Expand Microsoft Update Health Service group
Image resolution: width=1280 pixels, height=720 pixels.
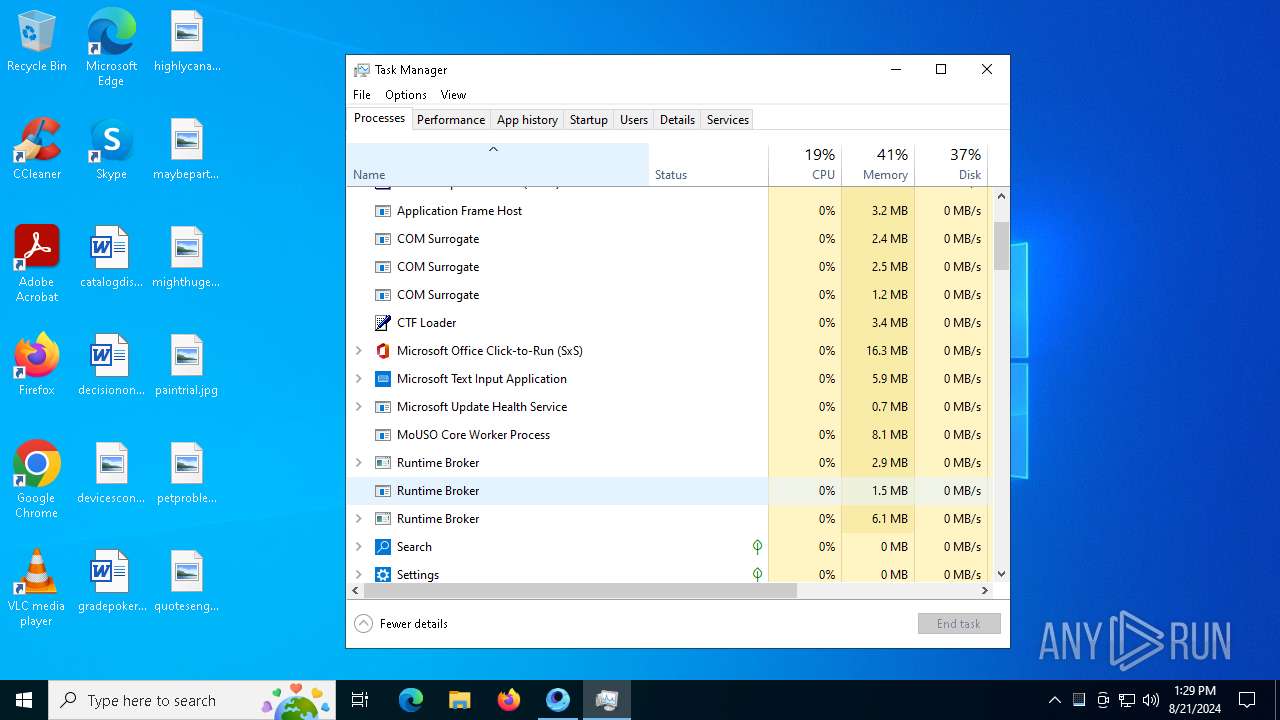[x=359, y=407]
